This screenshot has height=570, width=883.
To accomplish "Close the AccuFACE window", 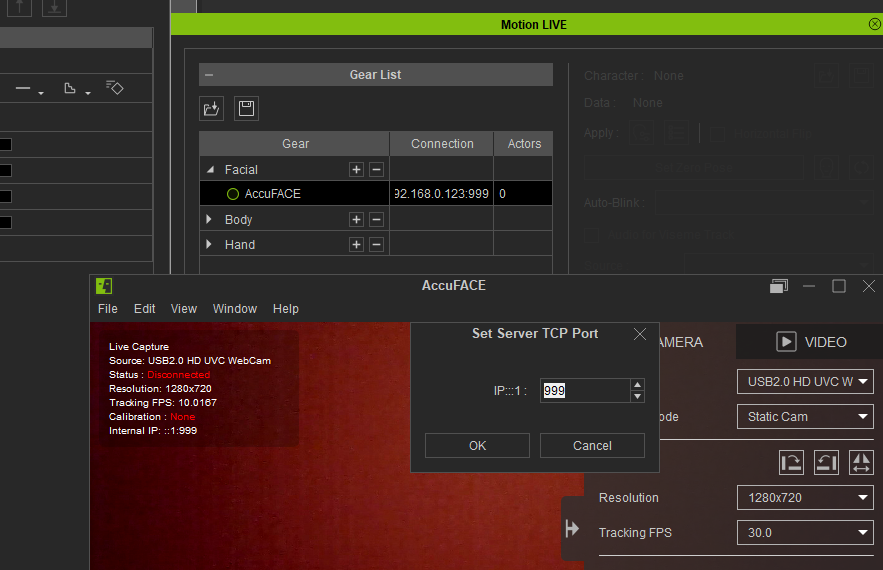I will pyautogui.click(x=869, y=286).
